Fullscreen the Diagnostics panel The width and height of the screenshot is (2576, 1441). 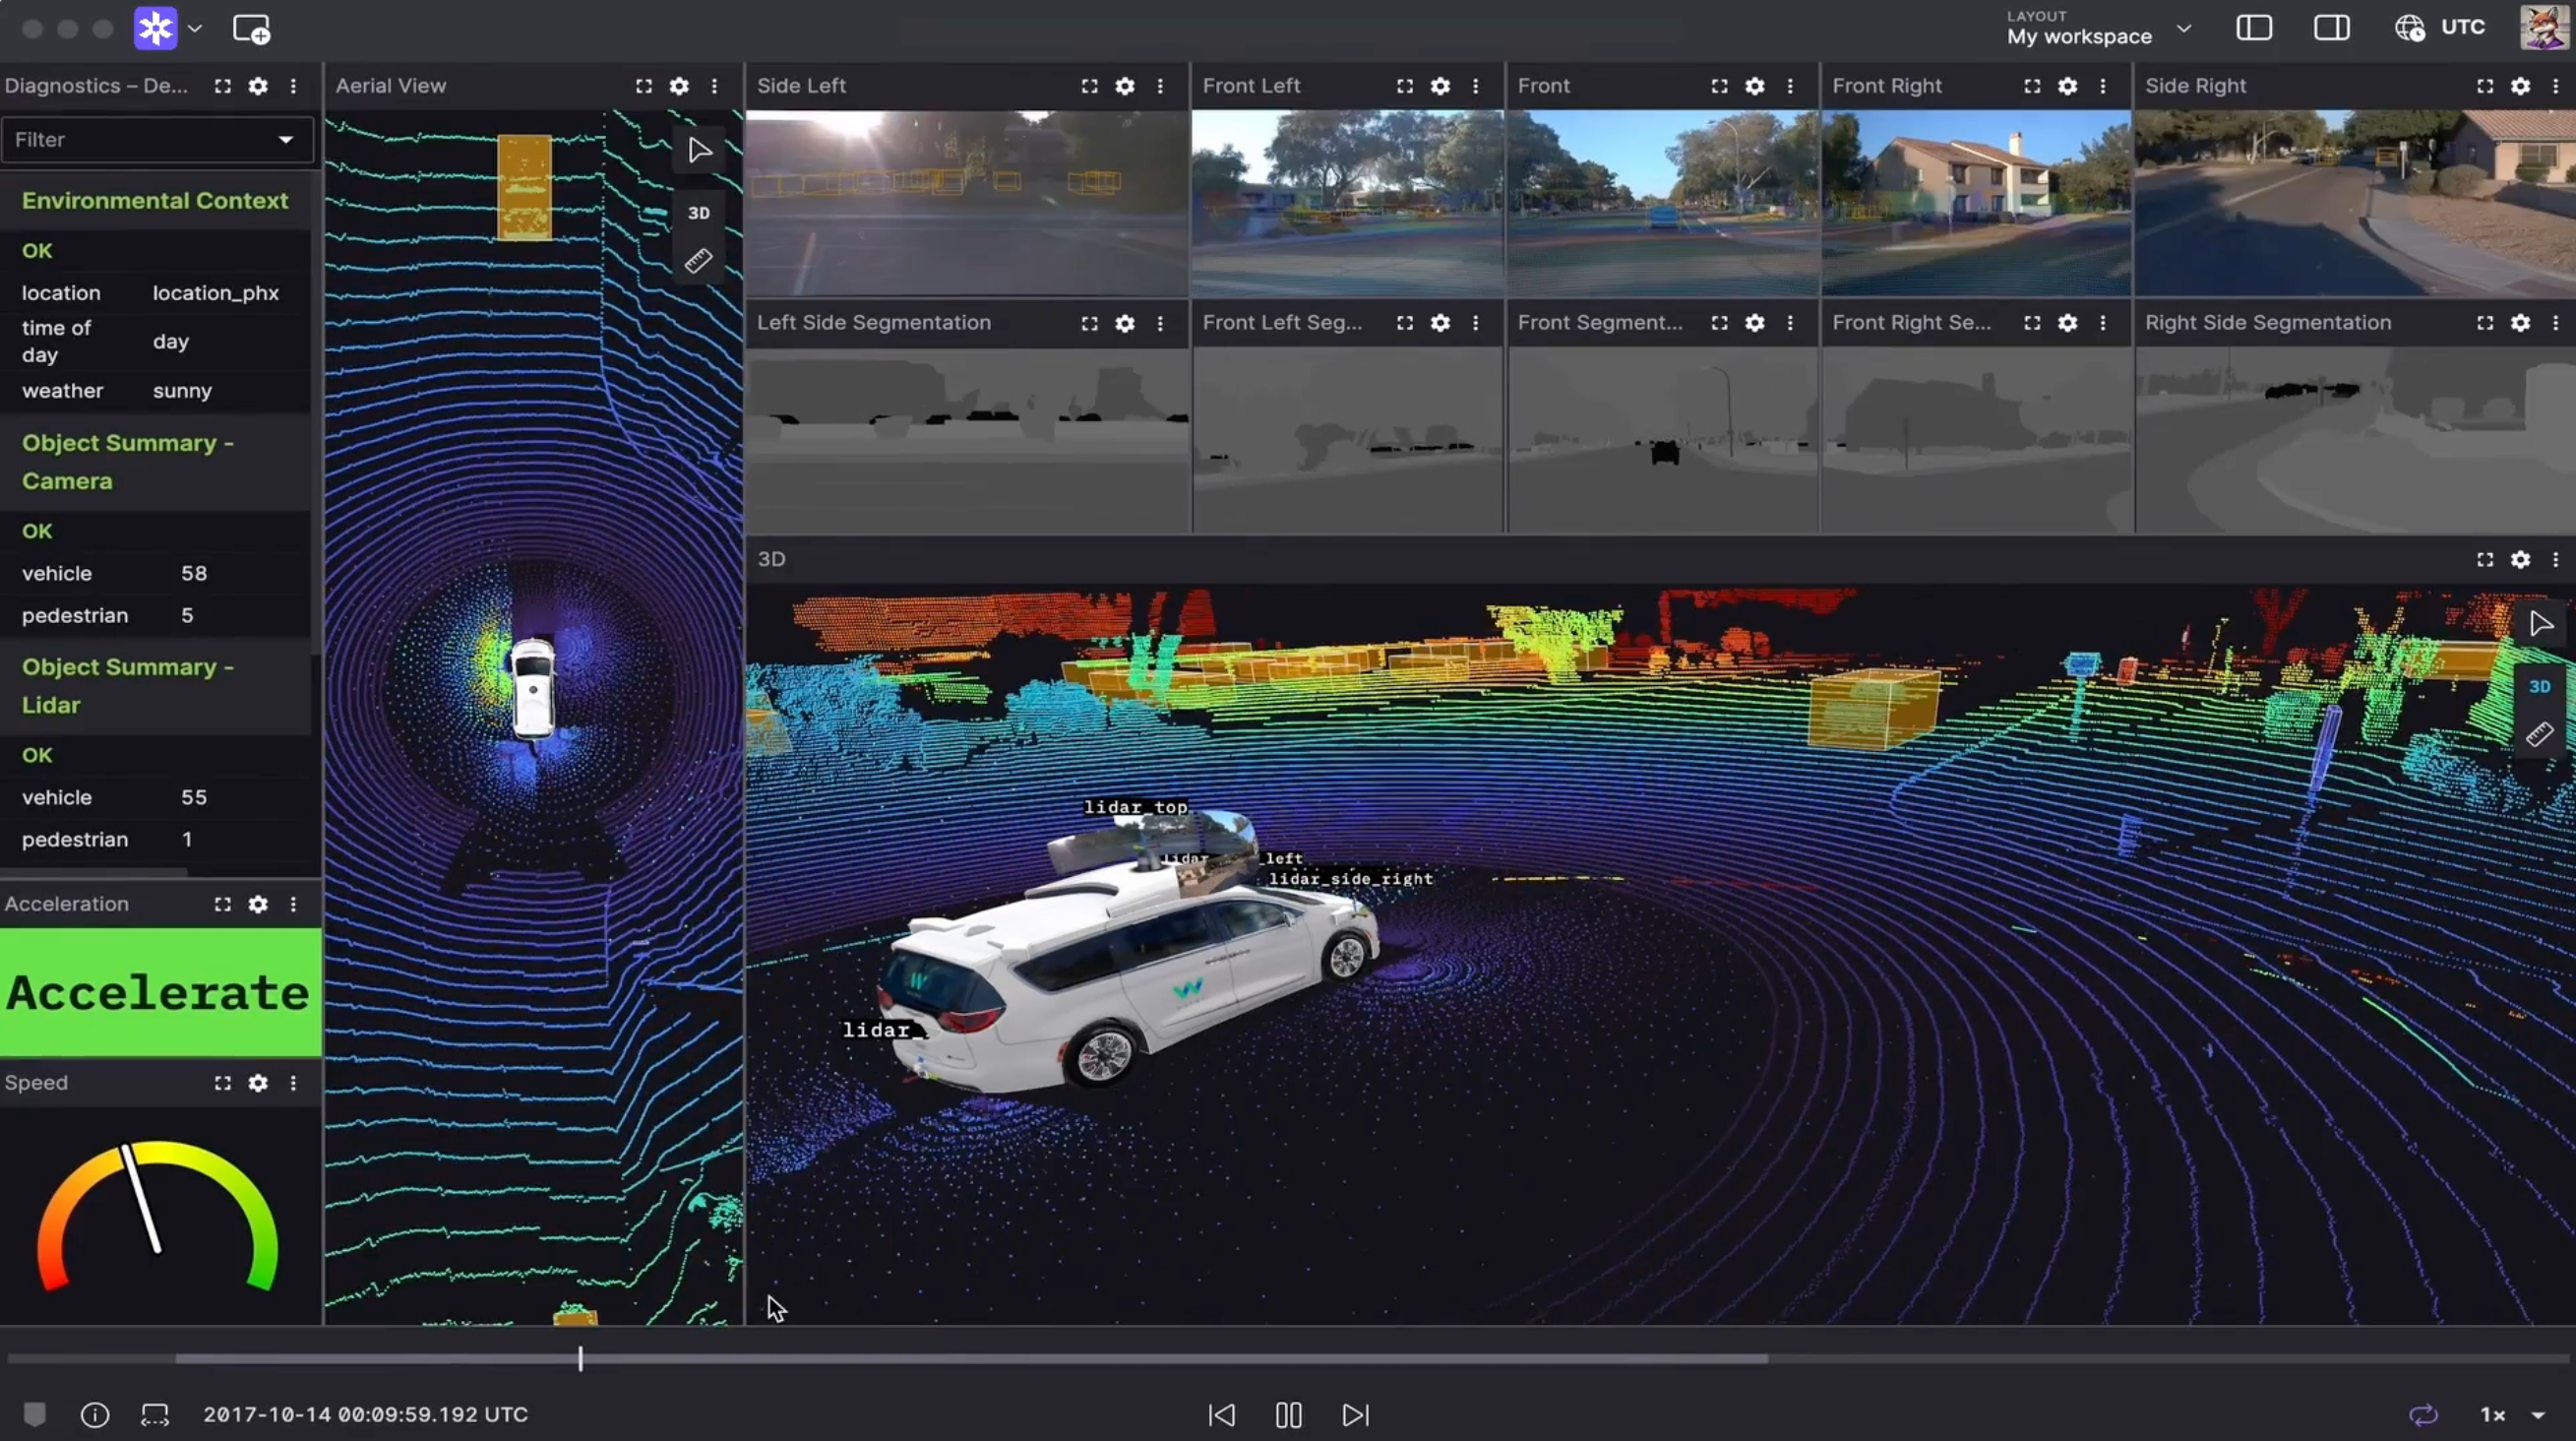pos(223,86)
